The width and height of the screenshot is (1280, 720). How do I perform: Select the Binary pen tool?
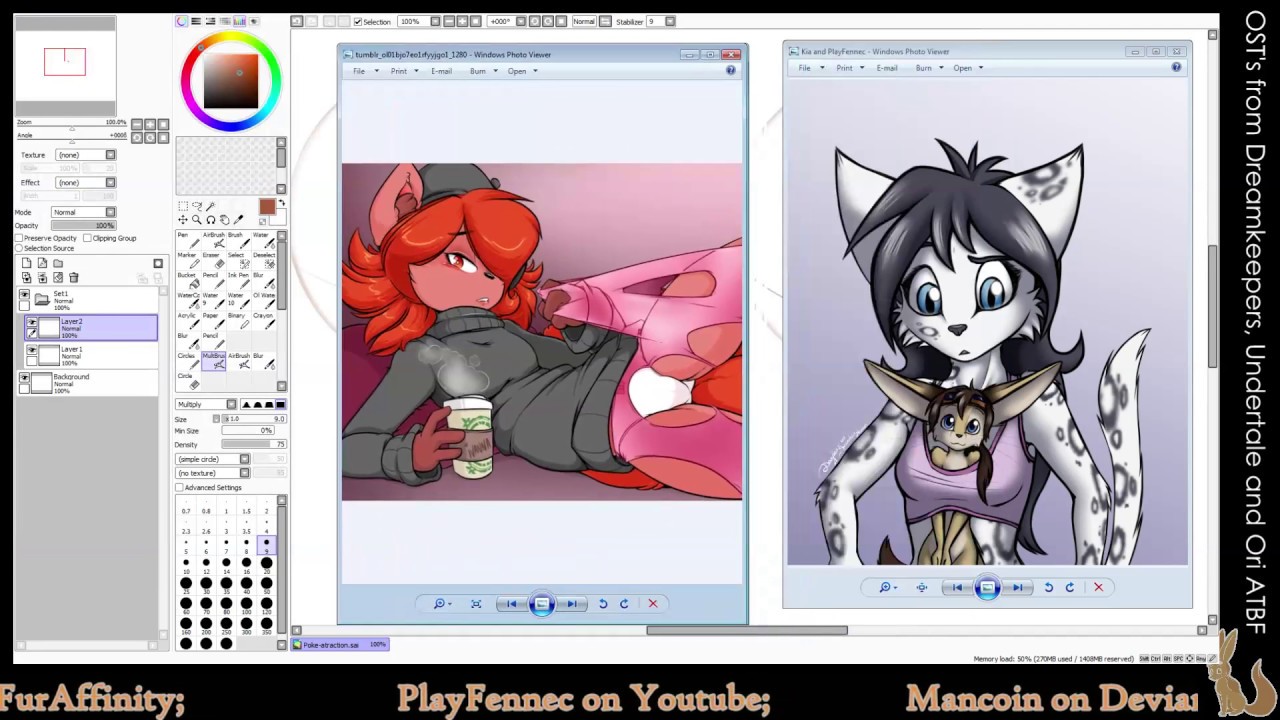tap(239, 321)
